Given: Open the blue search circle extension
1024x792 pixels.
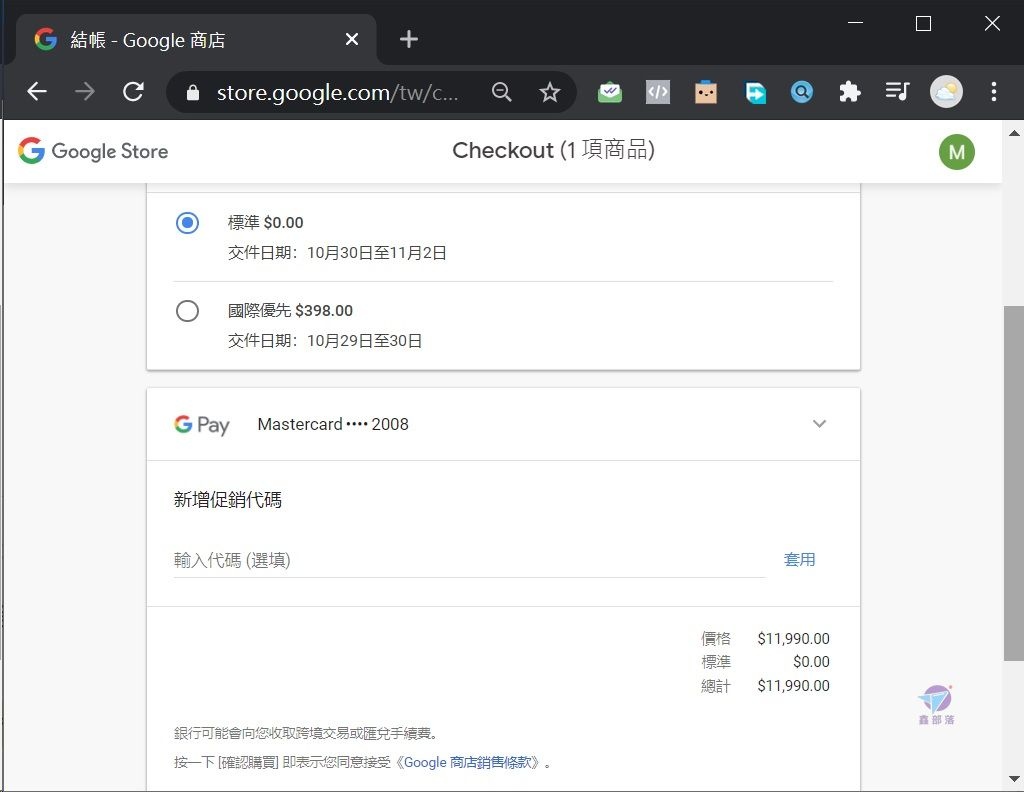Looking at the screenshot, I should point(802,92).
